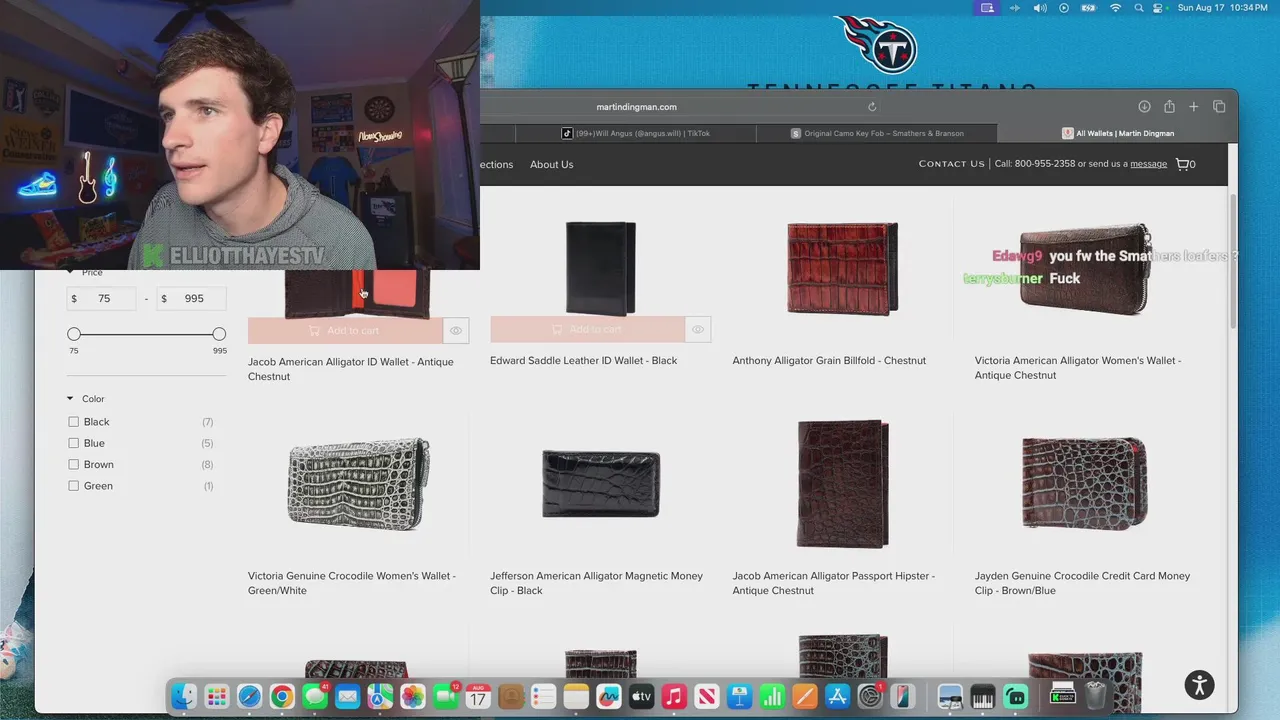Select the All Wallets Martin Dingman tab

[1118, 133]
